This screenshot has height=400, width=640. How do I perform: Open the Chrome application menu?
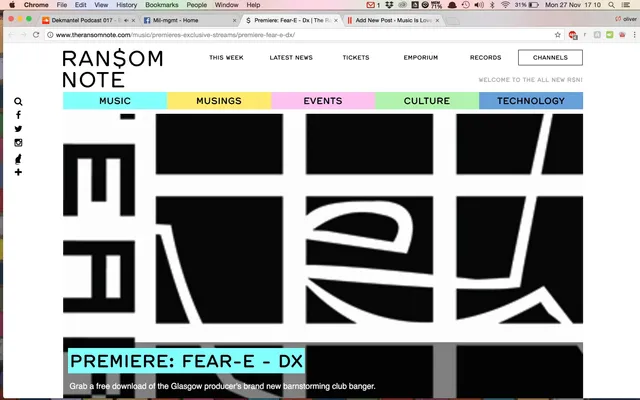coord(36,5)
